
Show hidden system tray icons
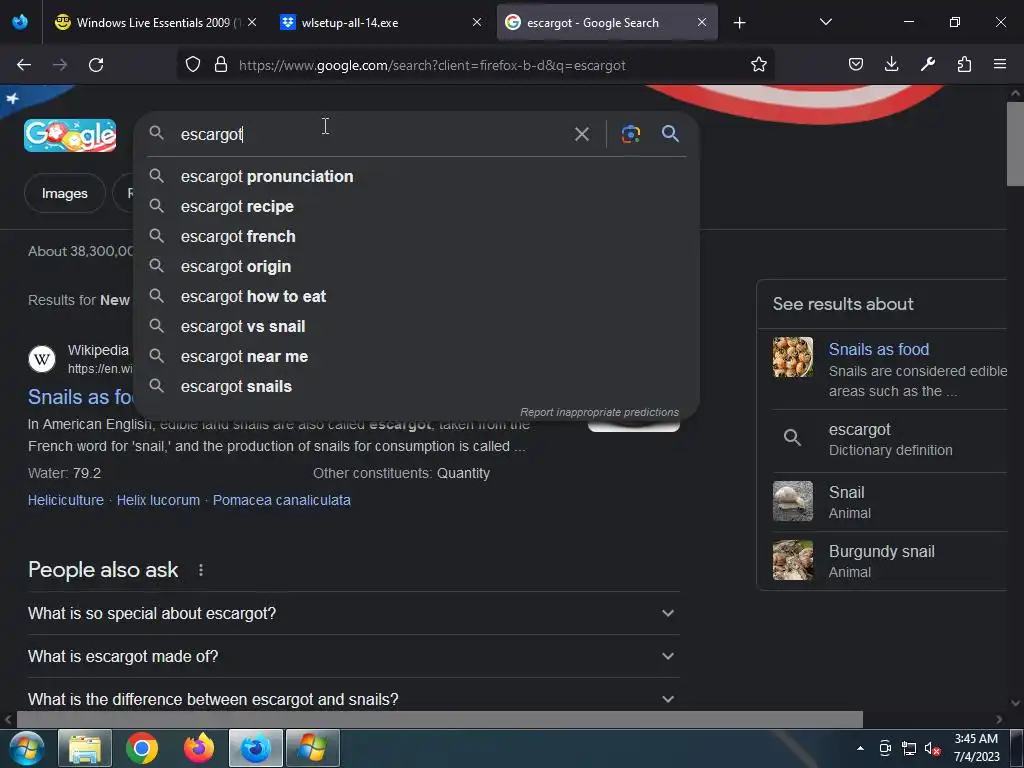click(860, 748)
